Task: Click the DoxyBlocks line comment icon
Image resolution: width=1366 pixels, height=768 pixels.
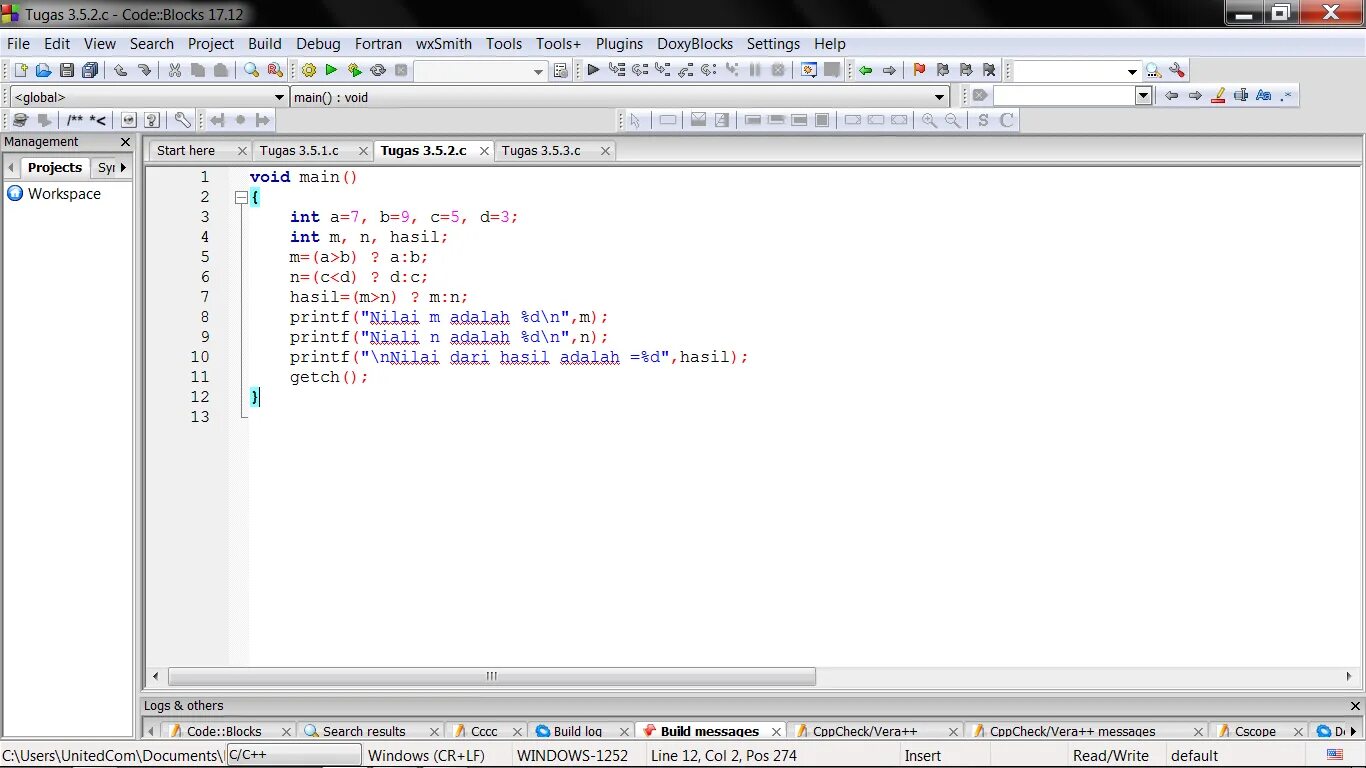Action: 98,120
